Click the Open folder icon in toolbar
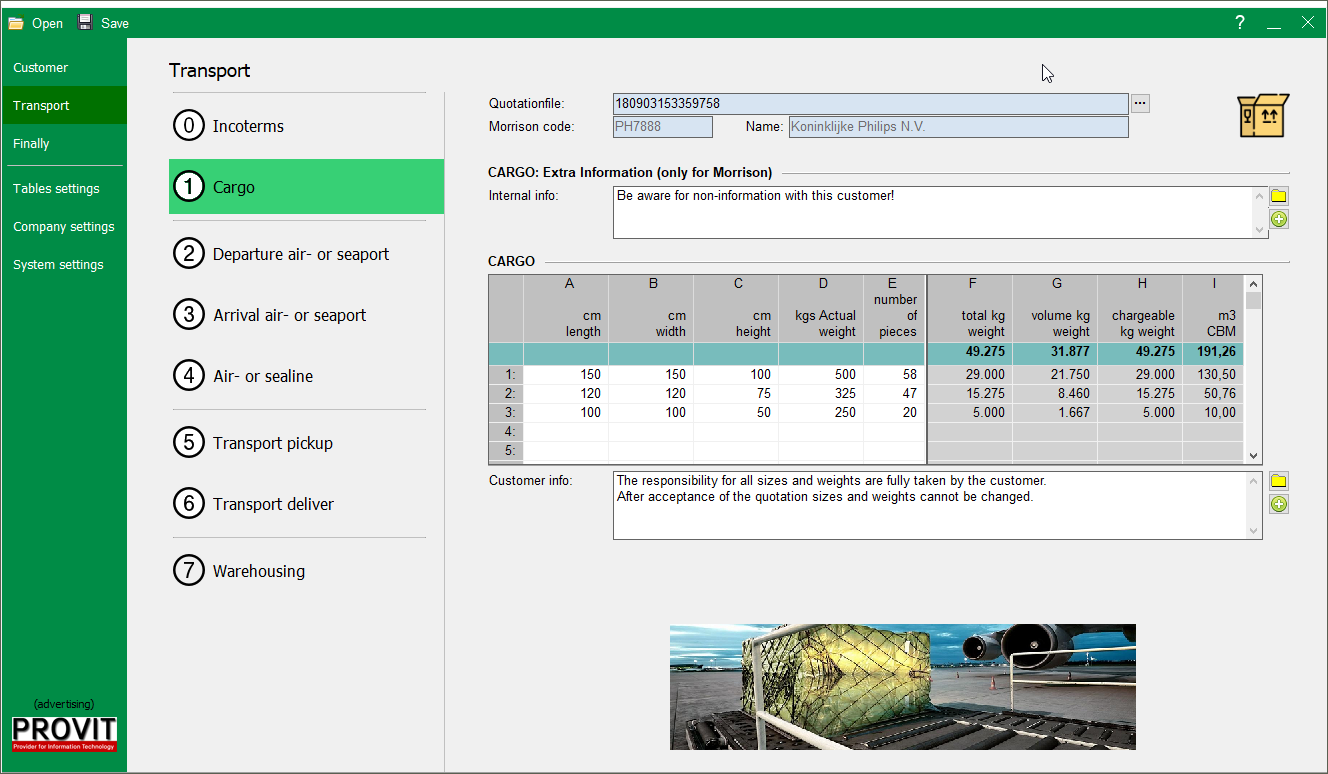1328x774 pixels. 16,23
